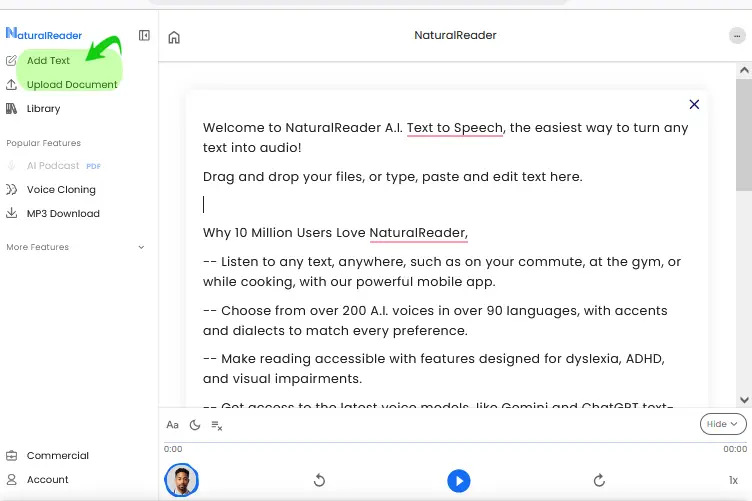Hide the player controls dropdown
The height and width of the screenshot is (501, 752).
point(723,424)
